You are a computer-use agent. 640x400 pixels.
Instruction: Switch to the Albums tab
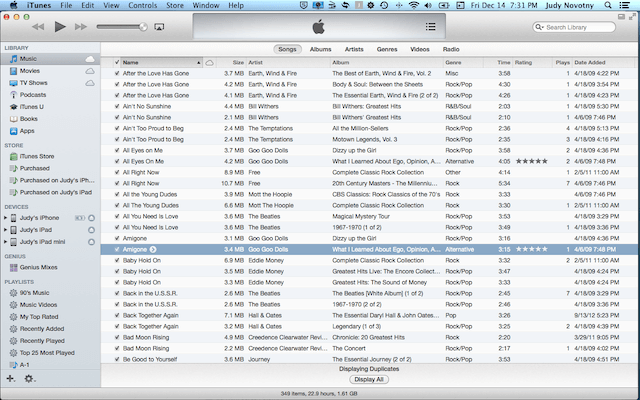click(x=320, y=49)
